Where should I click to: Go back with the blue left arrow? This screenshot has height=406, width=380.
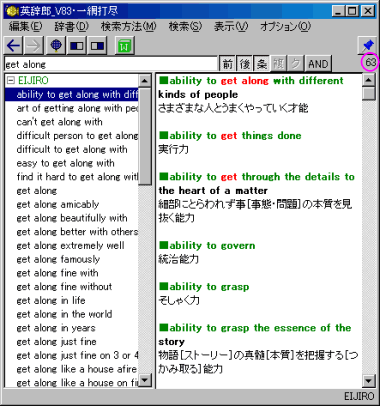13,45
